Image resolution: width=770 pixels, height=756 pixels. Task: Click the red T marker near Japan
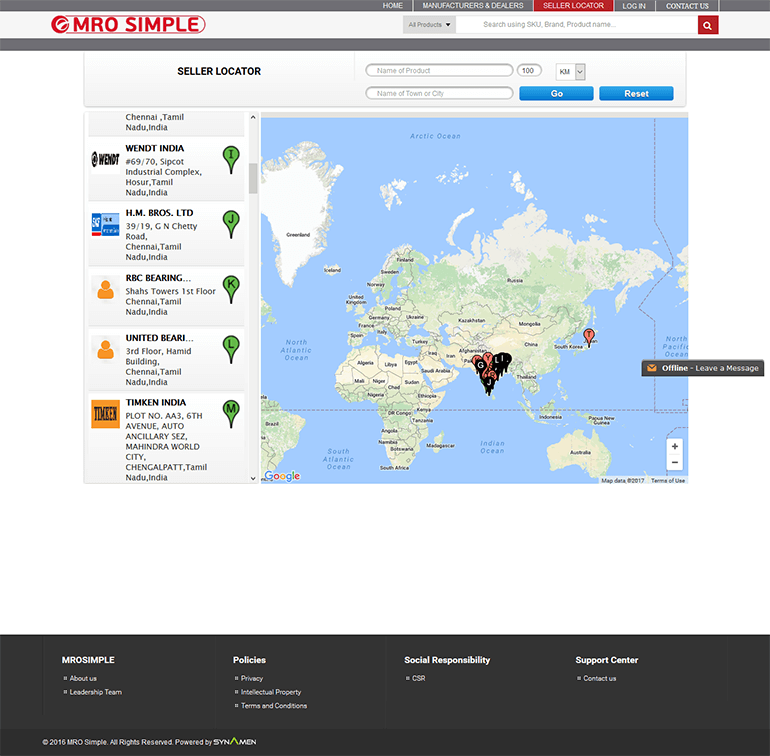(x=589, y=336)
